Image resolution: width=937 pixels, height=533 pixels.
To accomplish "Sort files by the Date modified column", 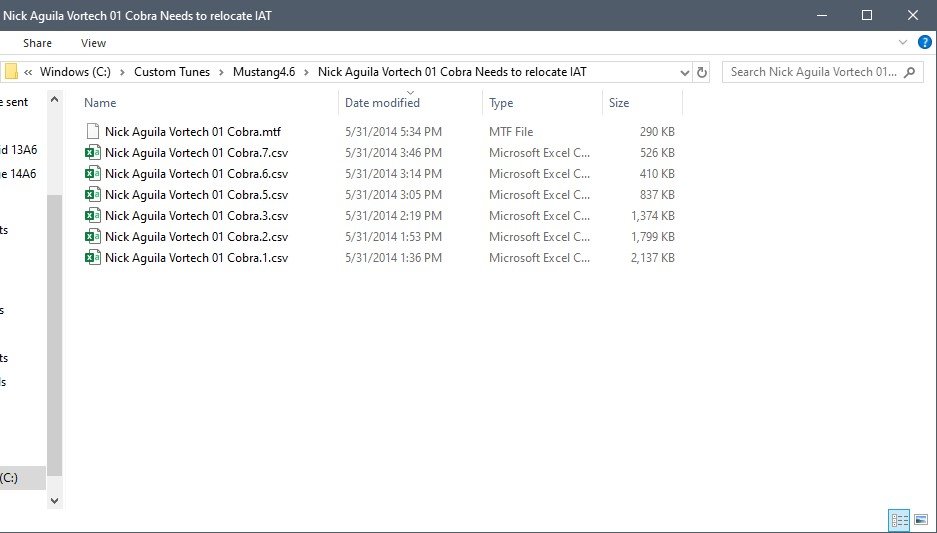I will pos(382,103).
